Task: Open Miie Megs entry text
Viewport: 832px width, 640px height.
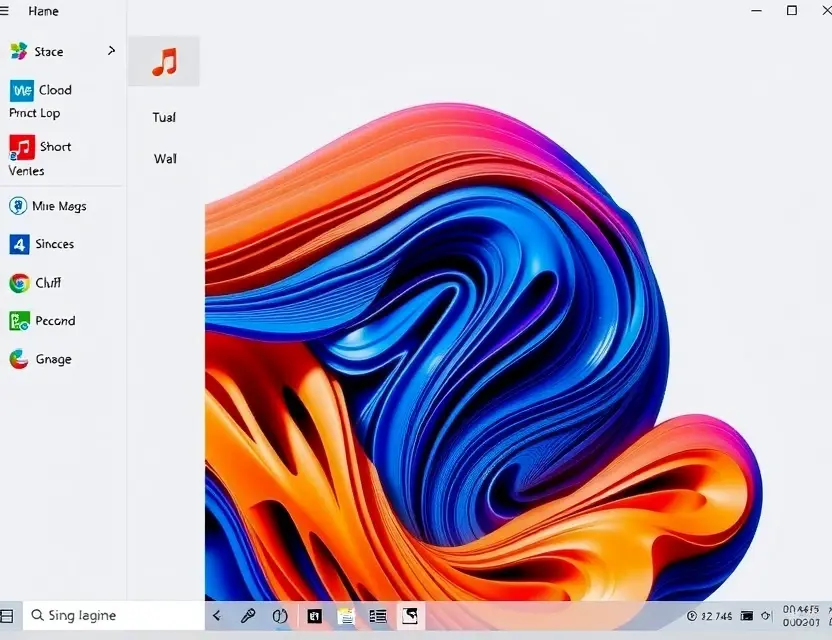Action: (x=59, y=206)
